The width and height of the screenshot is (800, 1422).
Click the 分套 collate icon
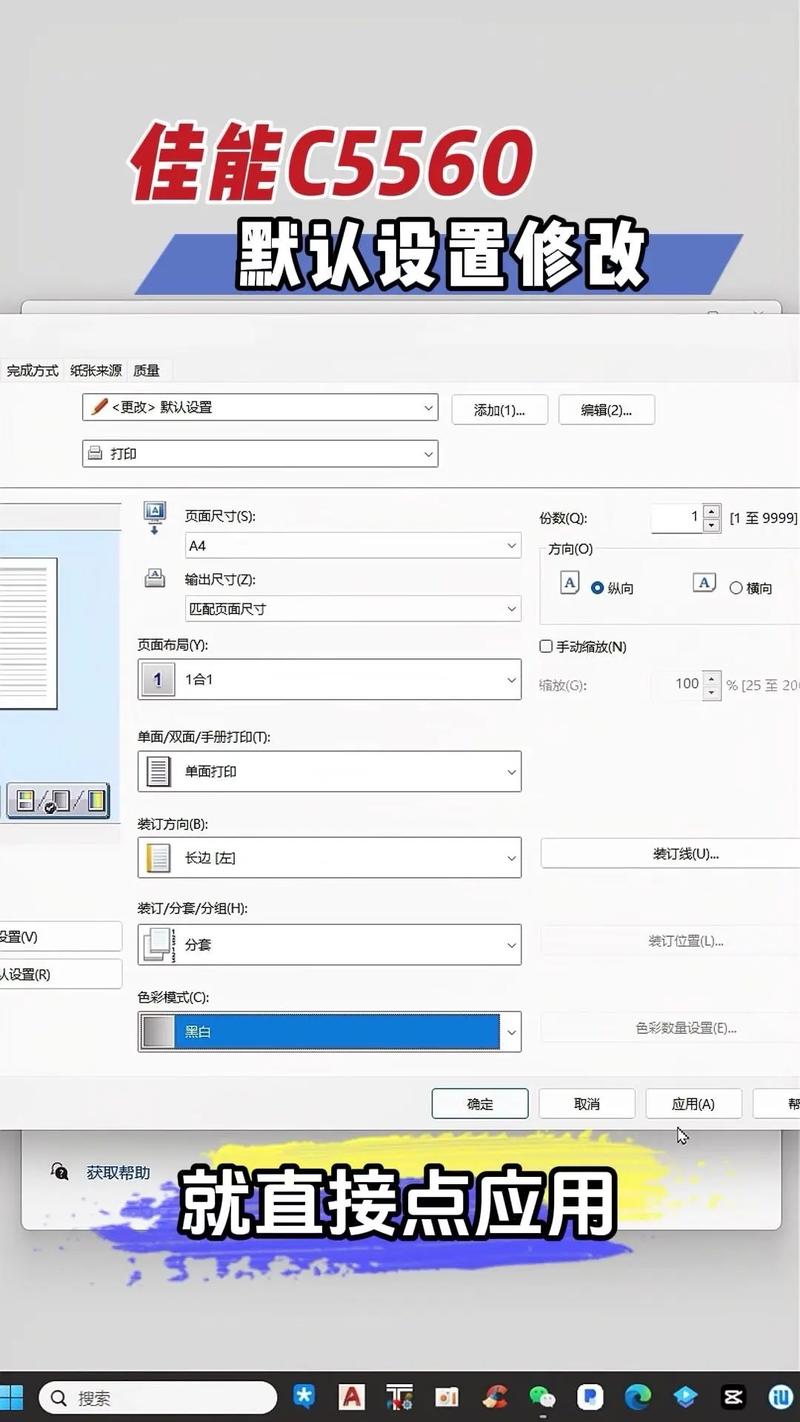(x=157, y=944)
